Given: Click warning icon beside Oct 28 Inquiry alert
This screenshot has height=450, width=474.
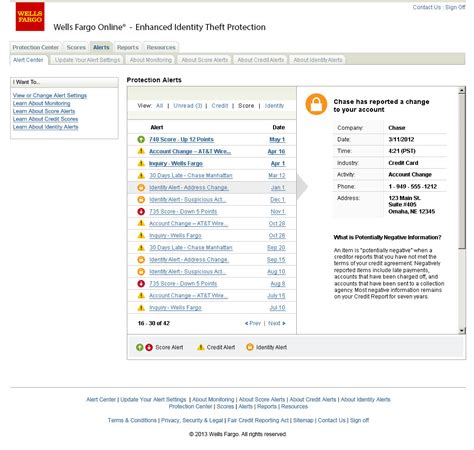Looking at the screenshot, I should [x=141, y=235].
